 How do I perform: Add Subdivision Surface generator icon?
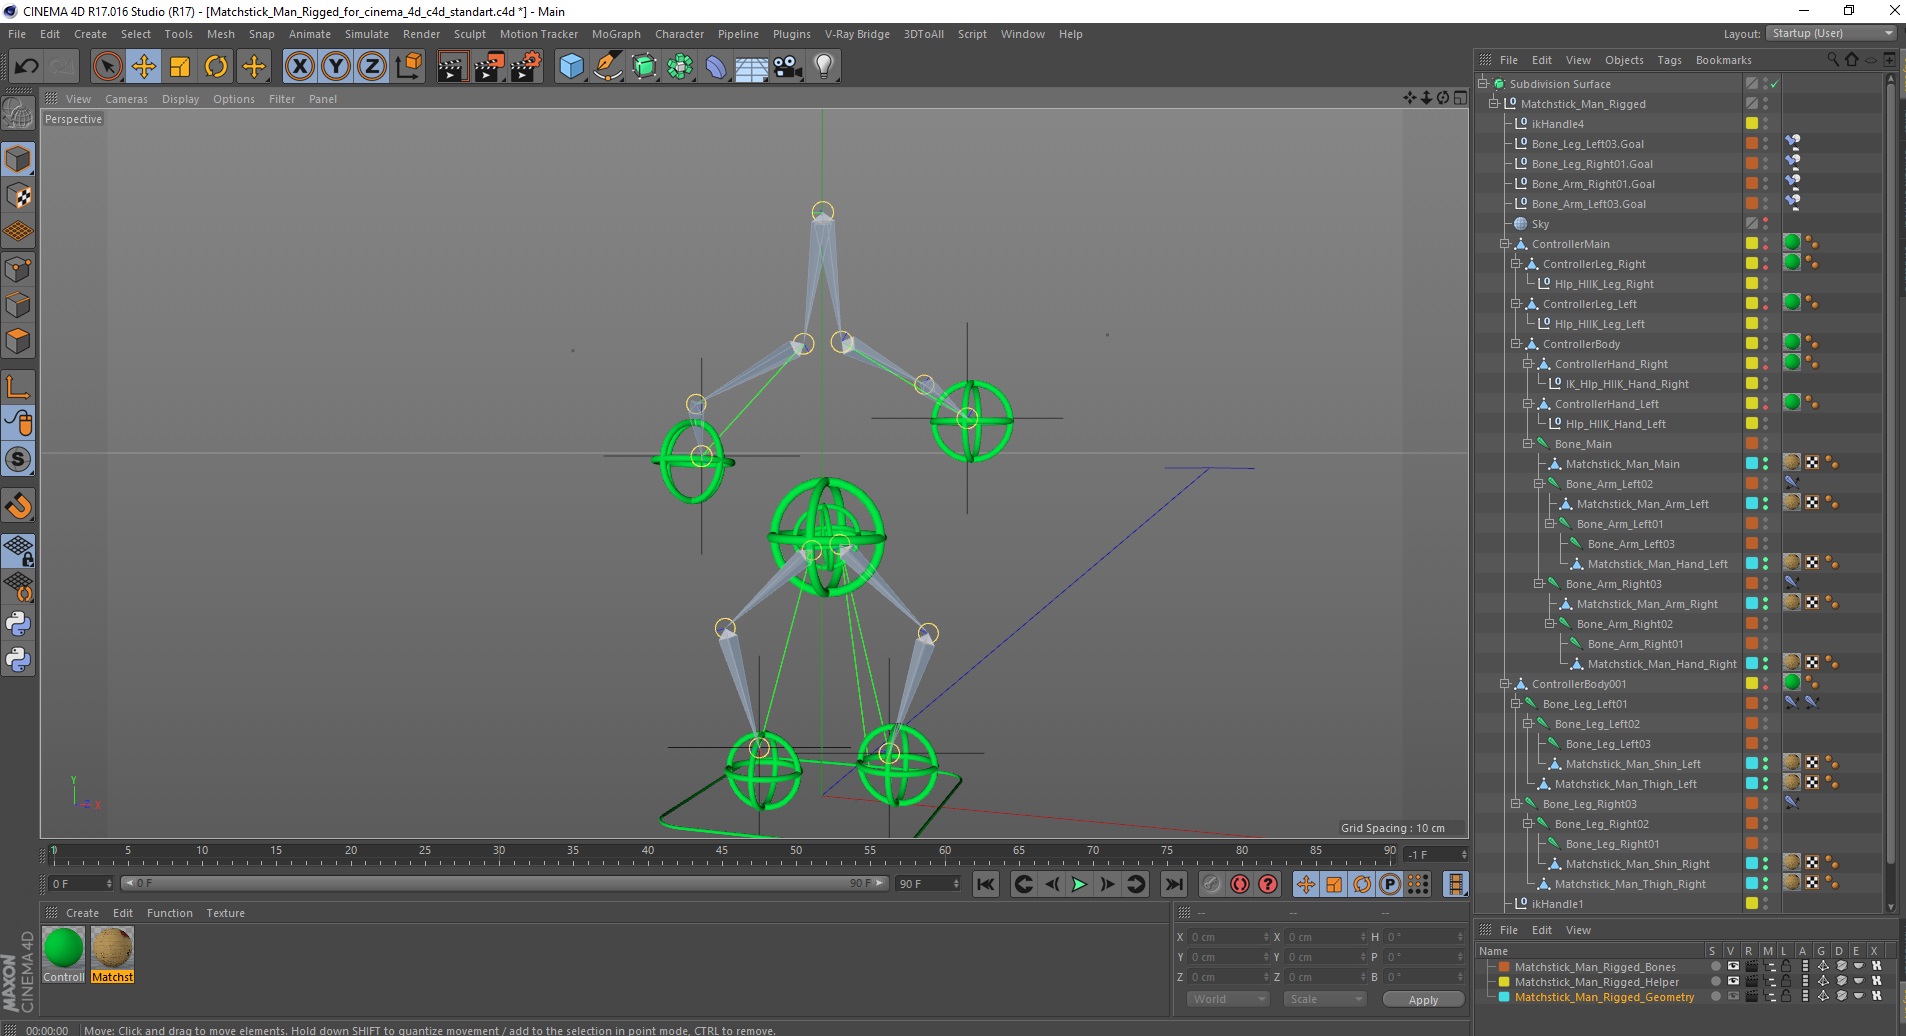(644, 66)
